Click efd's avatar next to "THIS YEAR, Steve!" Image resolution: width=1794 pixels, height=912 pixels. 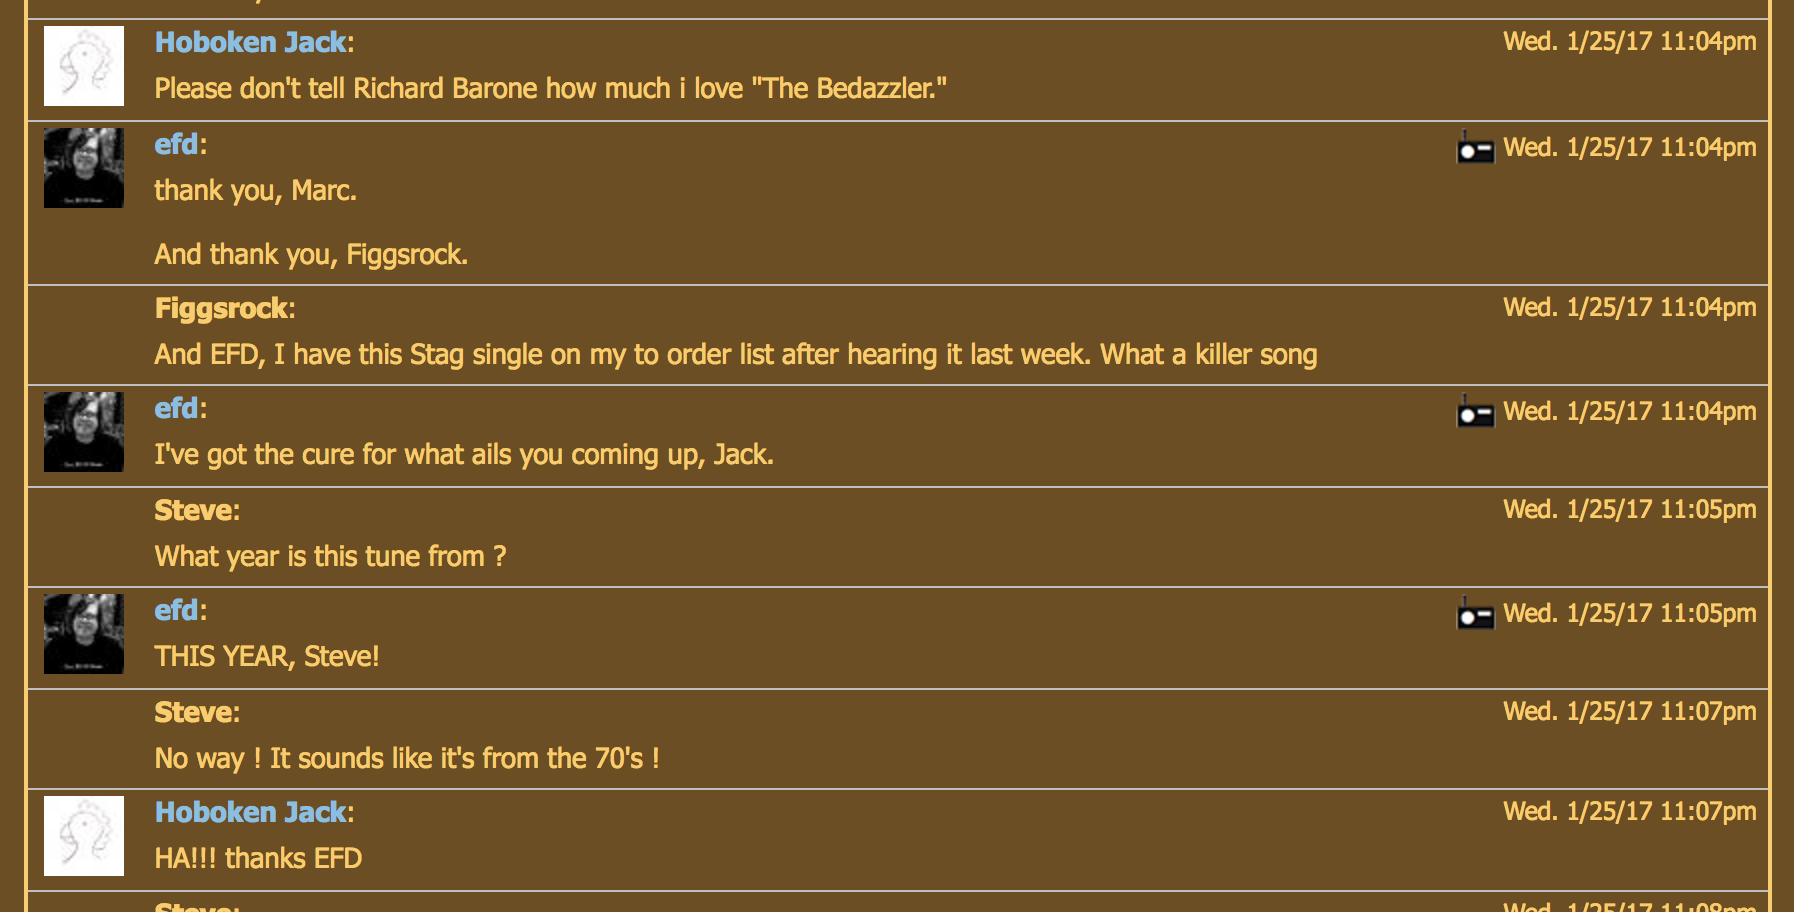(x=84, y=634)
